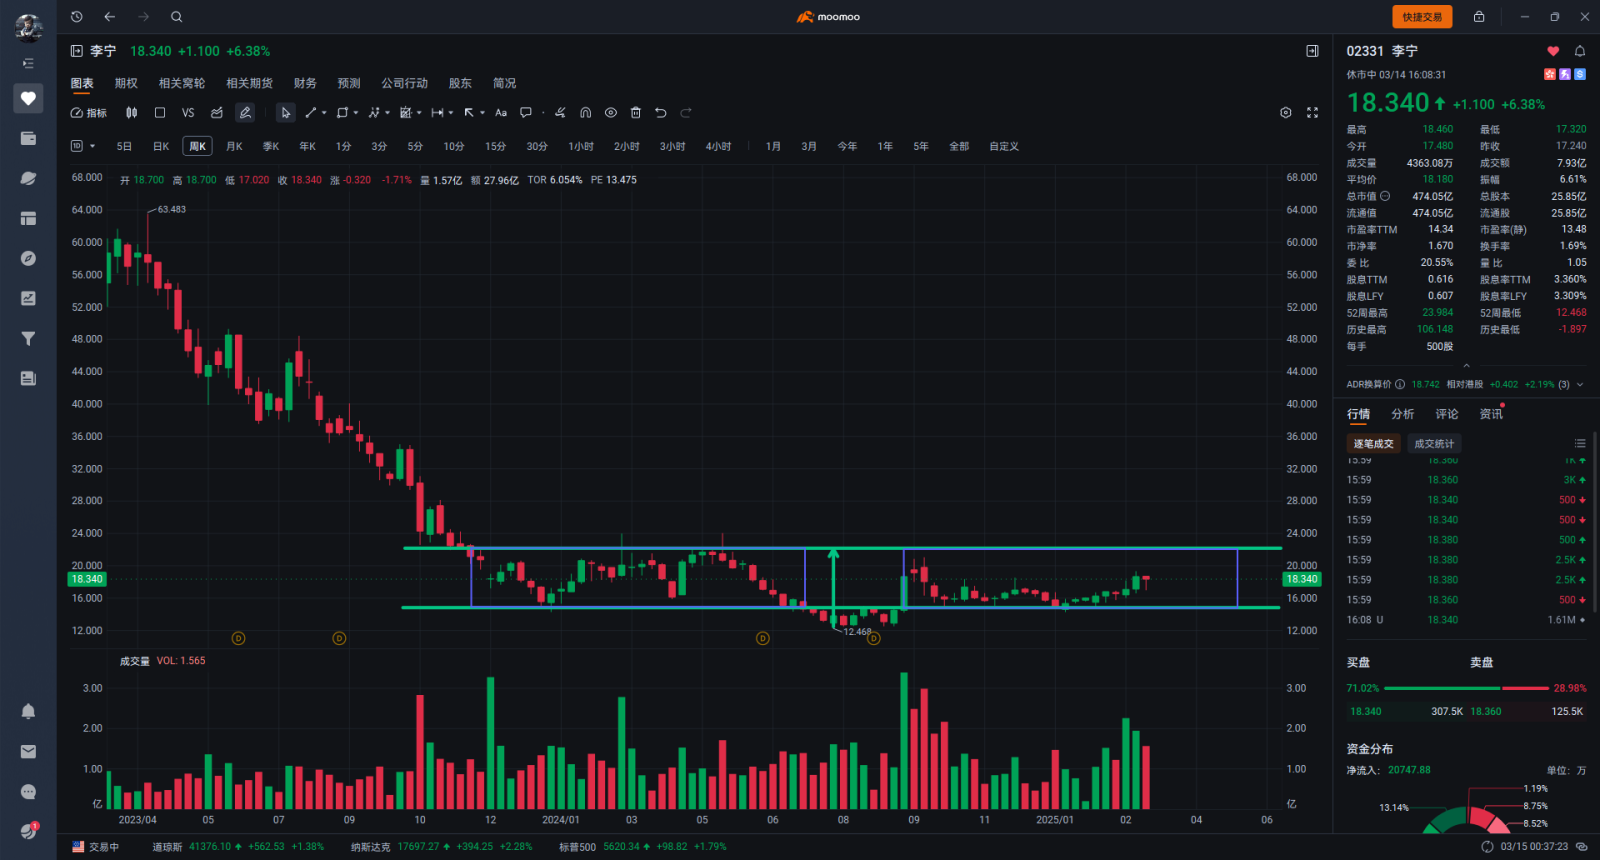The height and width of the screenshot is (860, 1600).
Task: Switch to 月K monthly candles
Action: [x=234, y=146]
